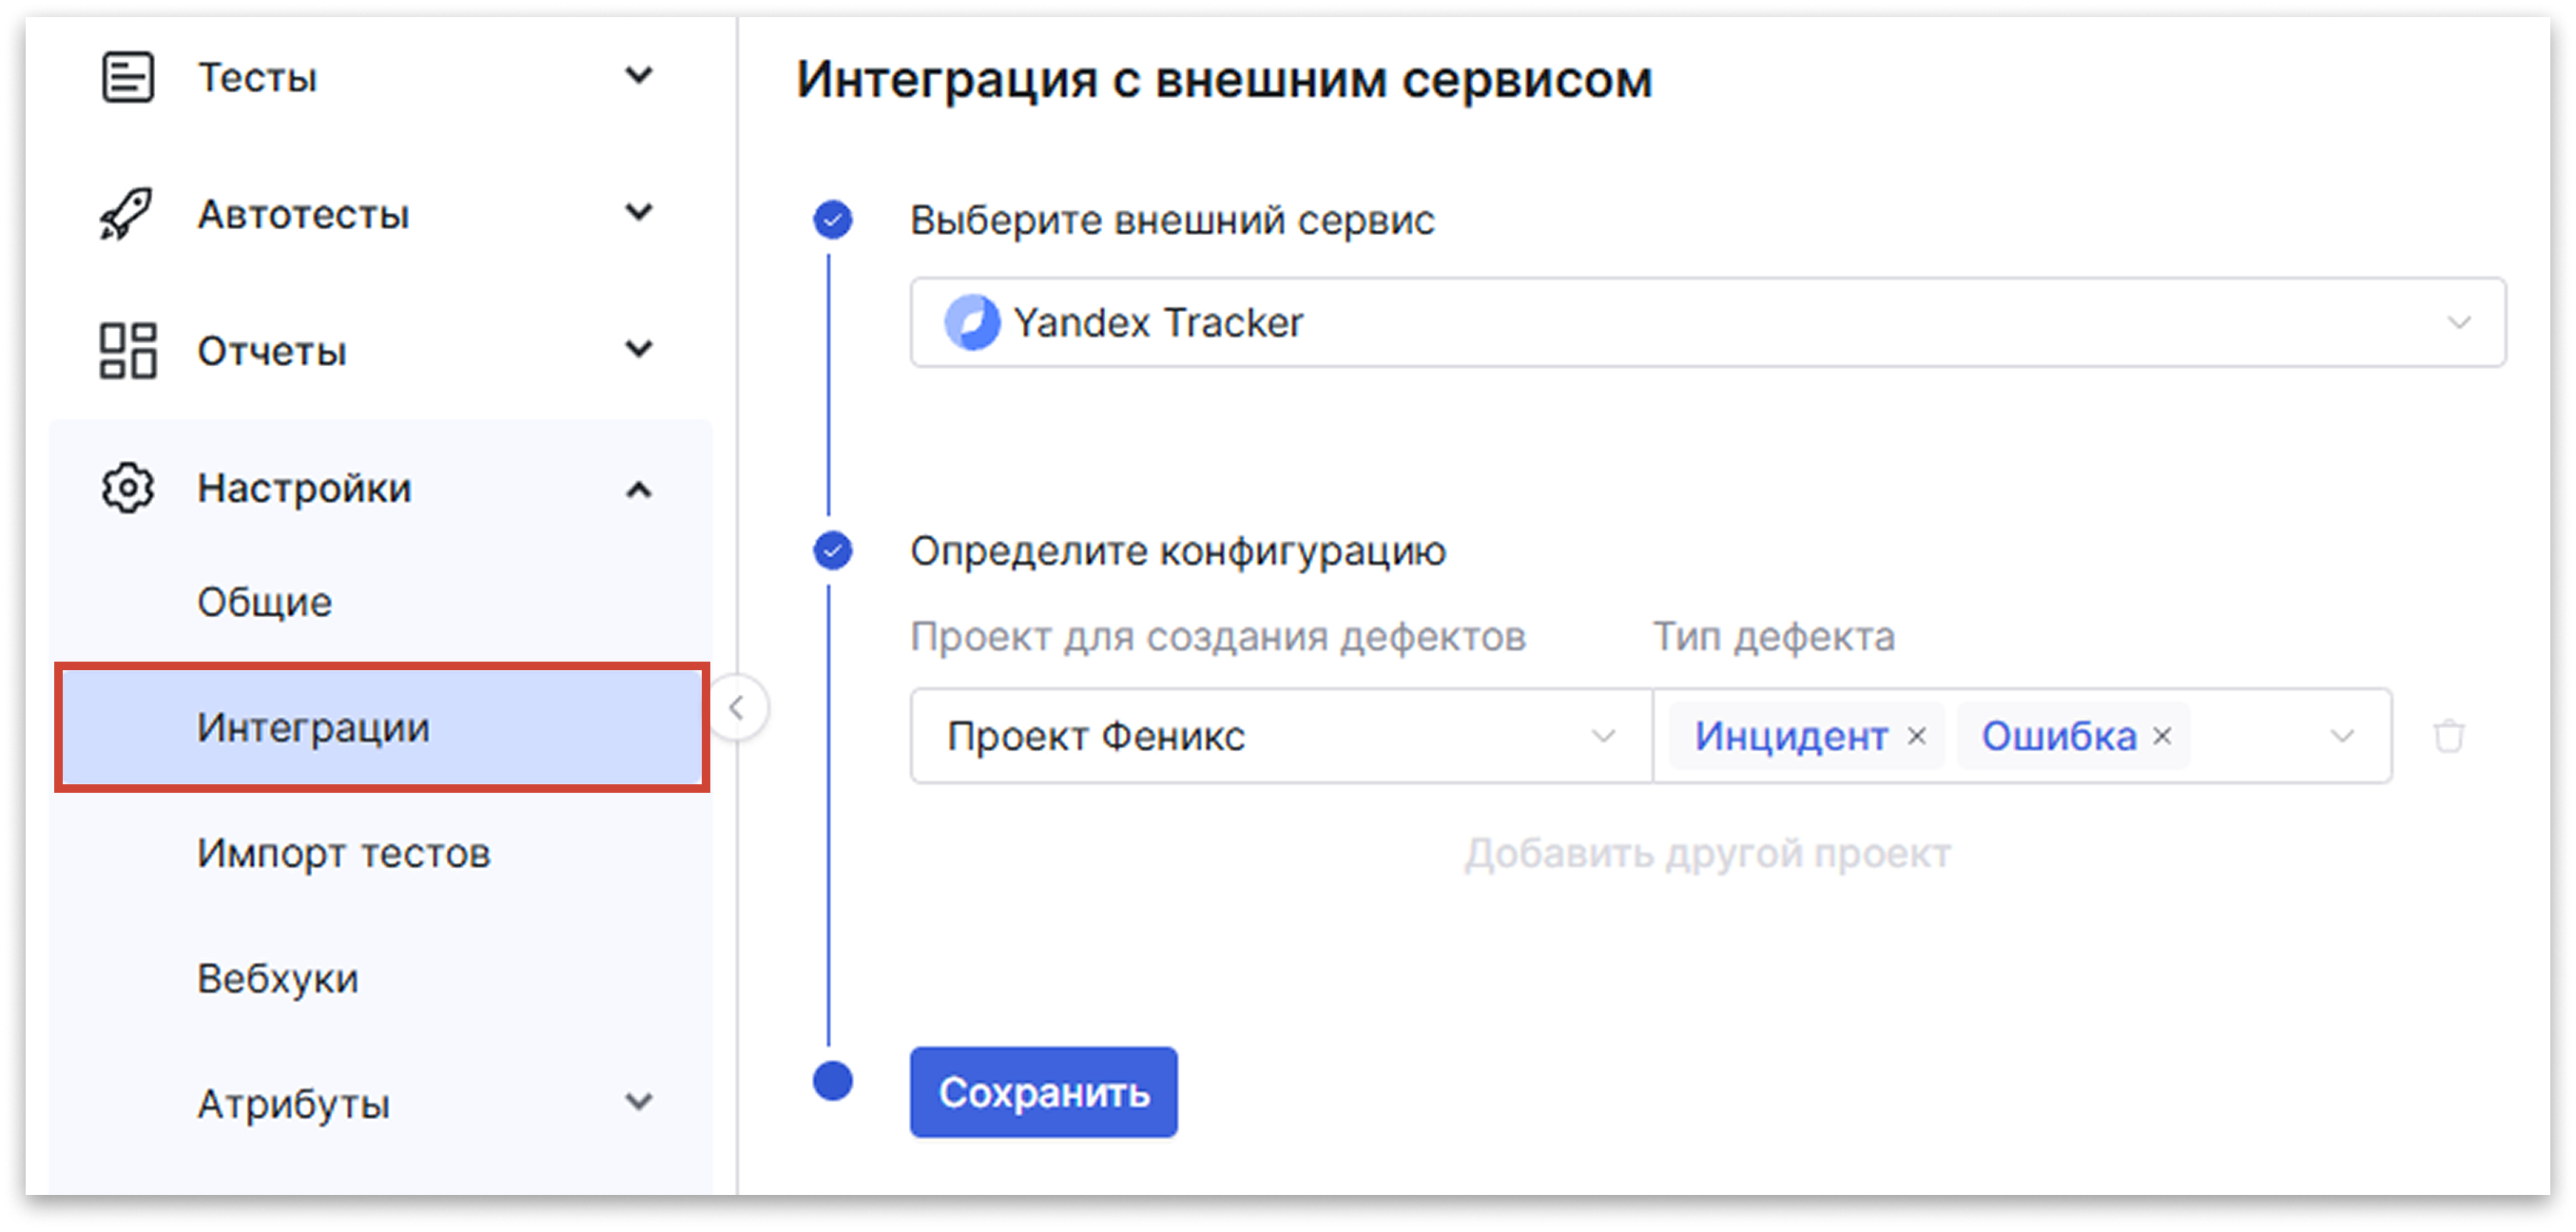Click the Yandex Tracker logo icon
This screenshot has height=1232, width=2576.
coord(971,322)
